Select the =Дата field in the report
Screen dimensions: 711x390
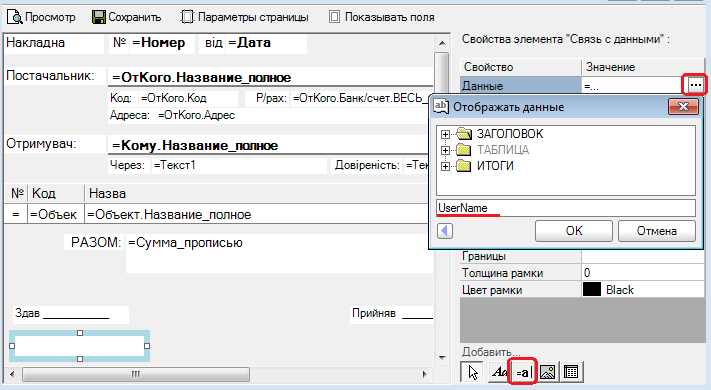click(x=266, y=43)
